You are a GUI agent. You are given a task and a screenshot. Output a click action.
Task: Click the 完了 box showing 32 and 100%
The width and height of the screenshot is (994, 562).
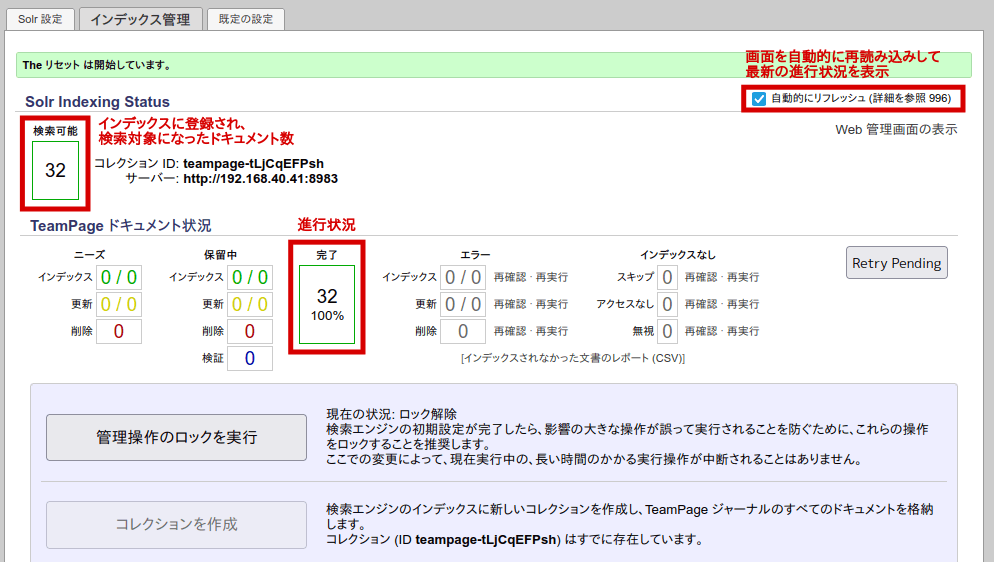click(327, 304)
